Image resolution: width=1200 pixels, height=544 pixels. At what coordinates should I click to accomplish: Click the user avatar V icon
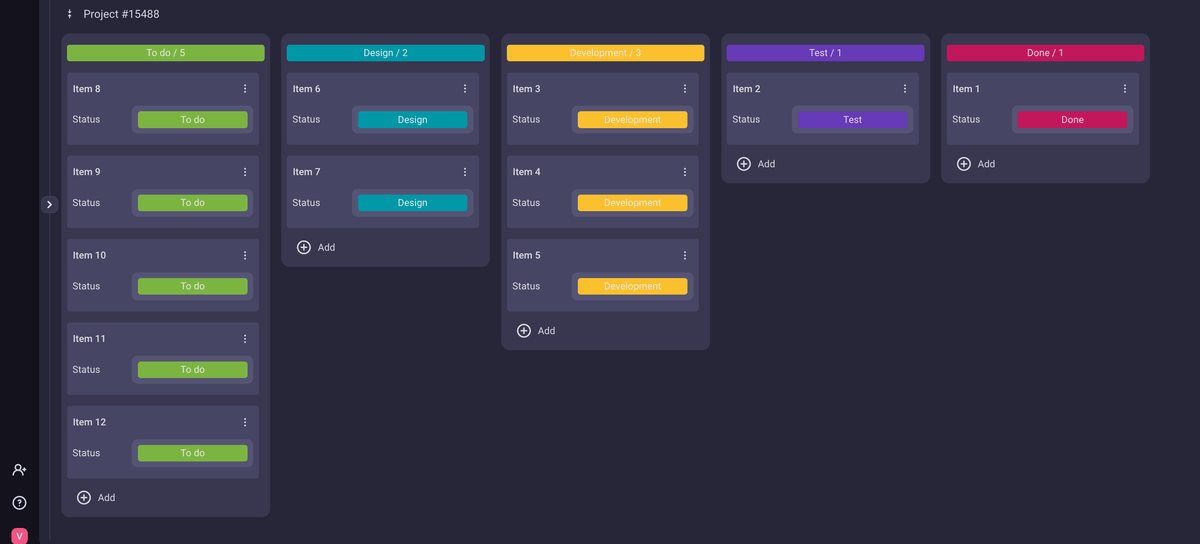pos(19,536)
